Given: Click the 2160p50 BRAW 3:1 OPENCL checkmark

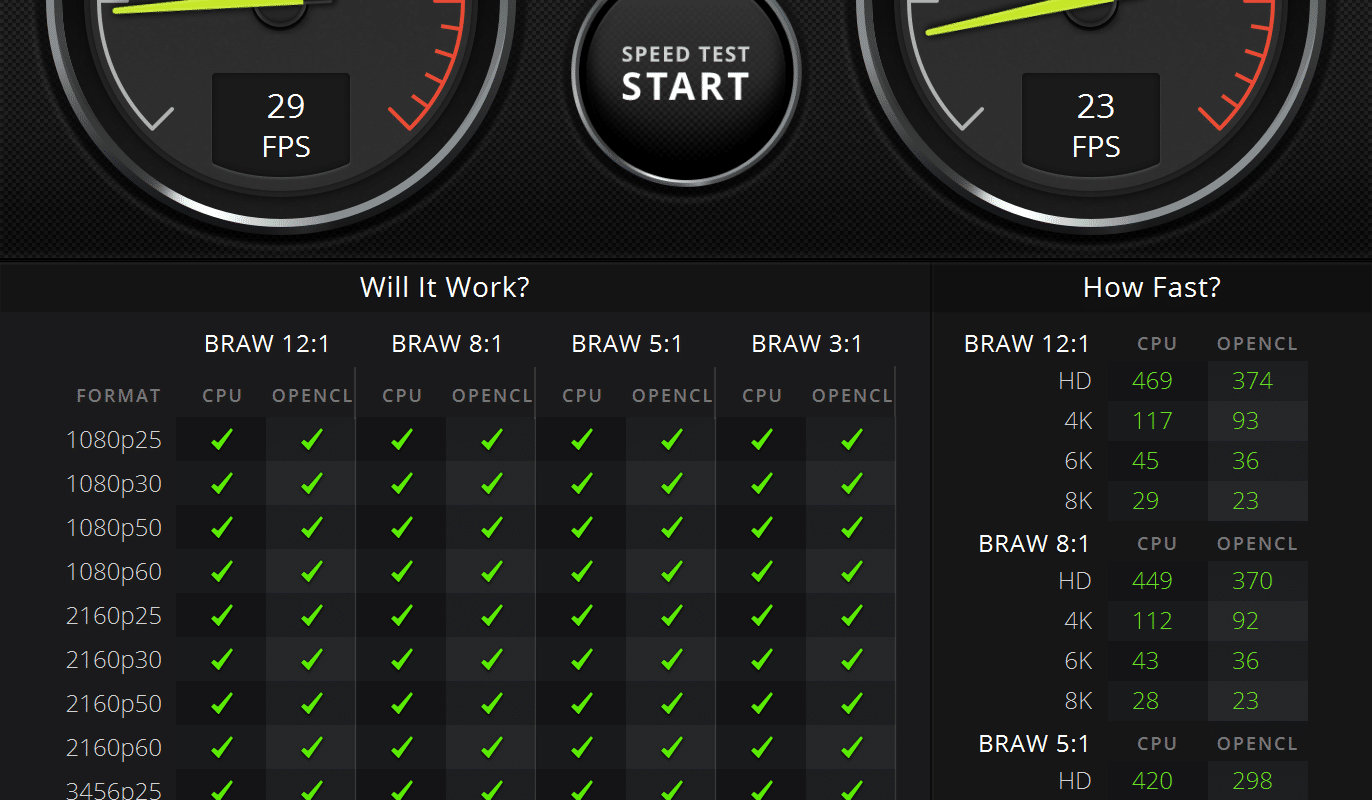Looking at the screenshot, I should click(852, 703).
